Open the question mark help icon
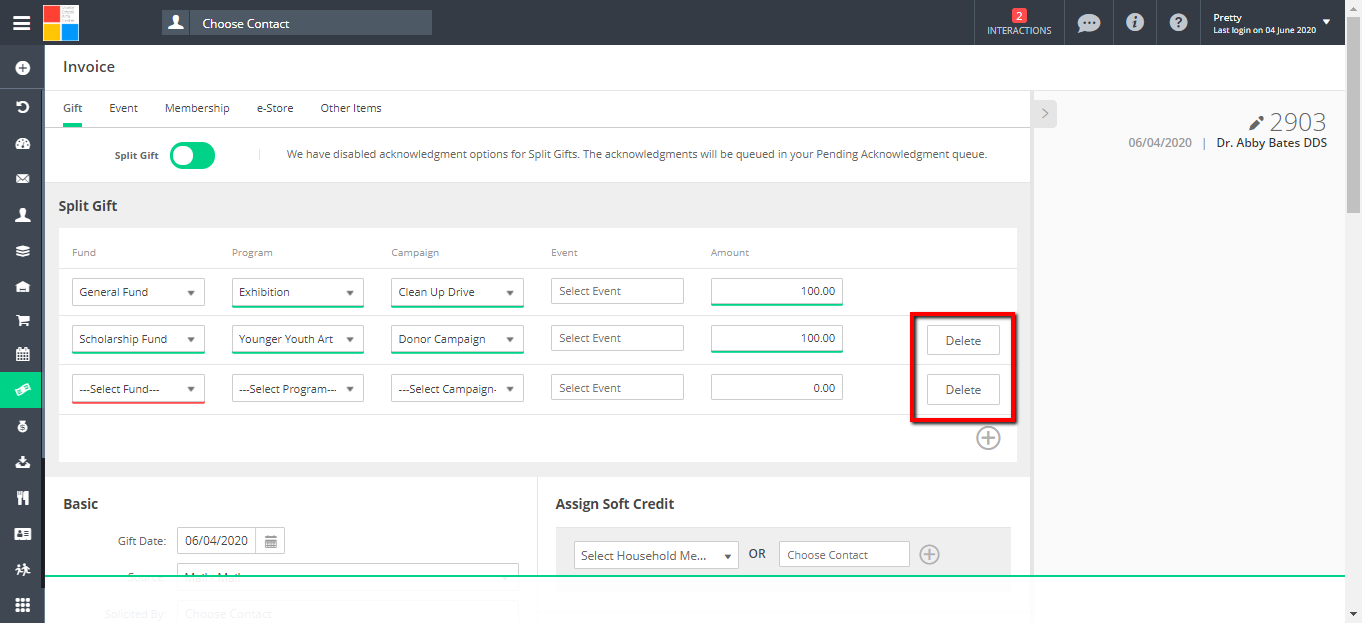The image size is (1362, 623). [x=1179, y=22]
